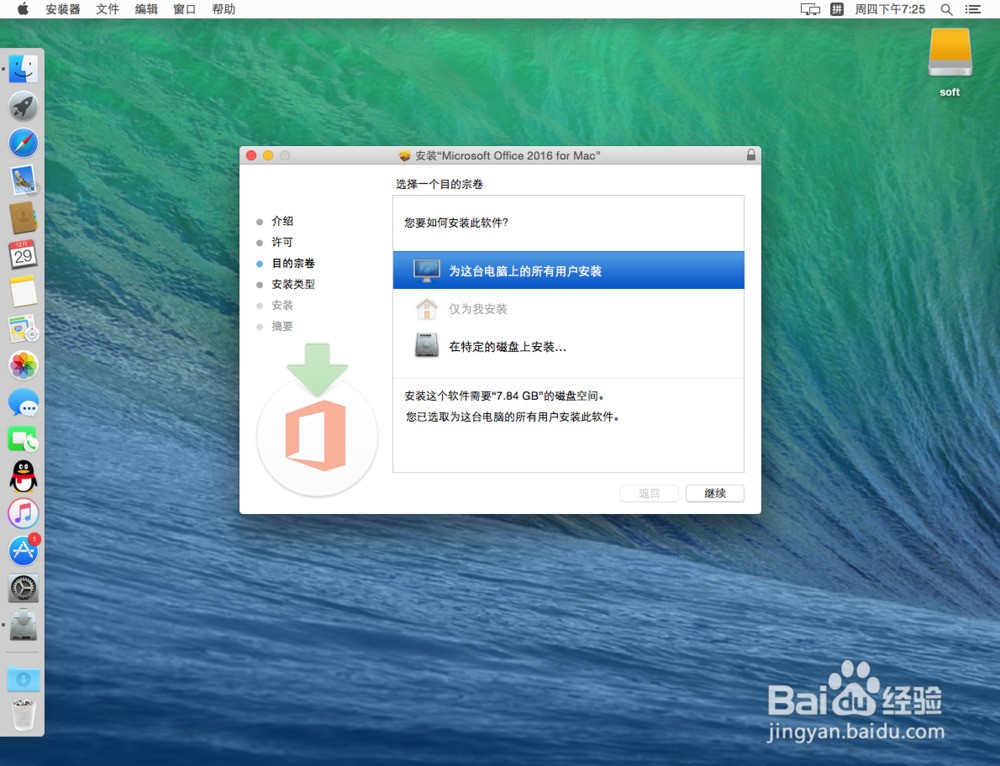Open the 帮助 menu

point(224,10)
